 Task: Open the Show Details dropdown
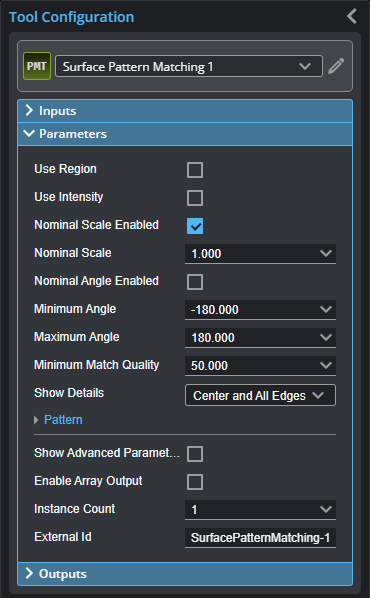(260, 395)
